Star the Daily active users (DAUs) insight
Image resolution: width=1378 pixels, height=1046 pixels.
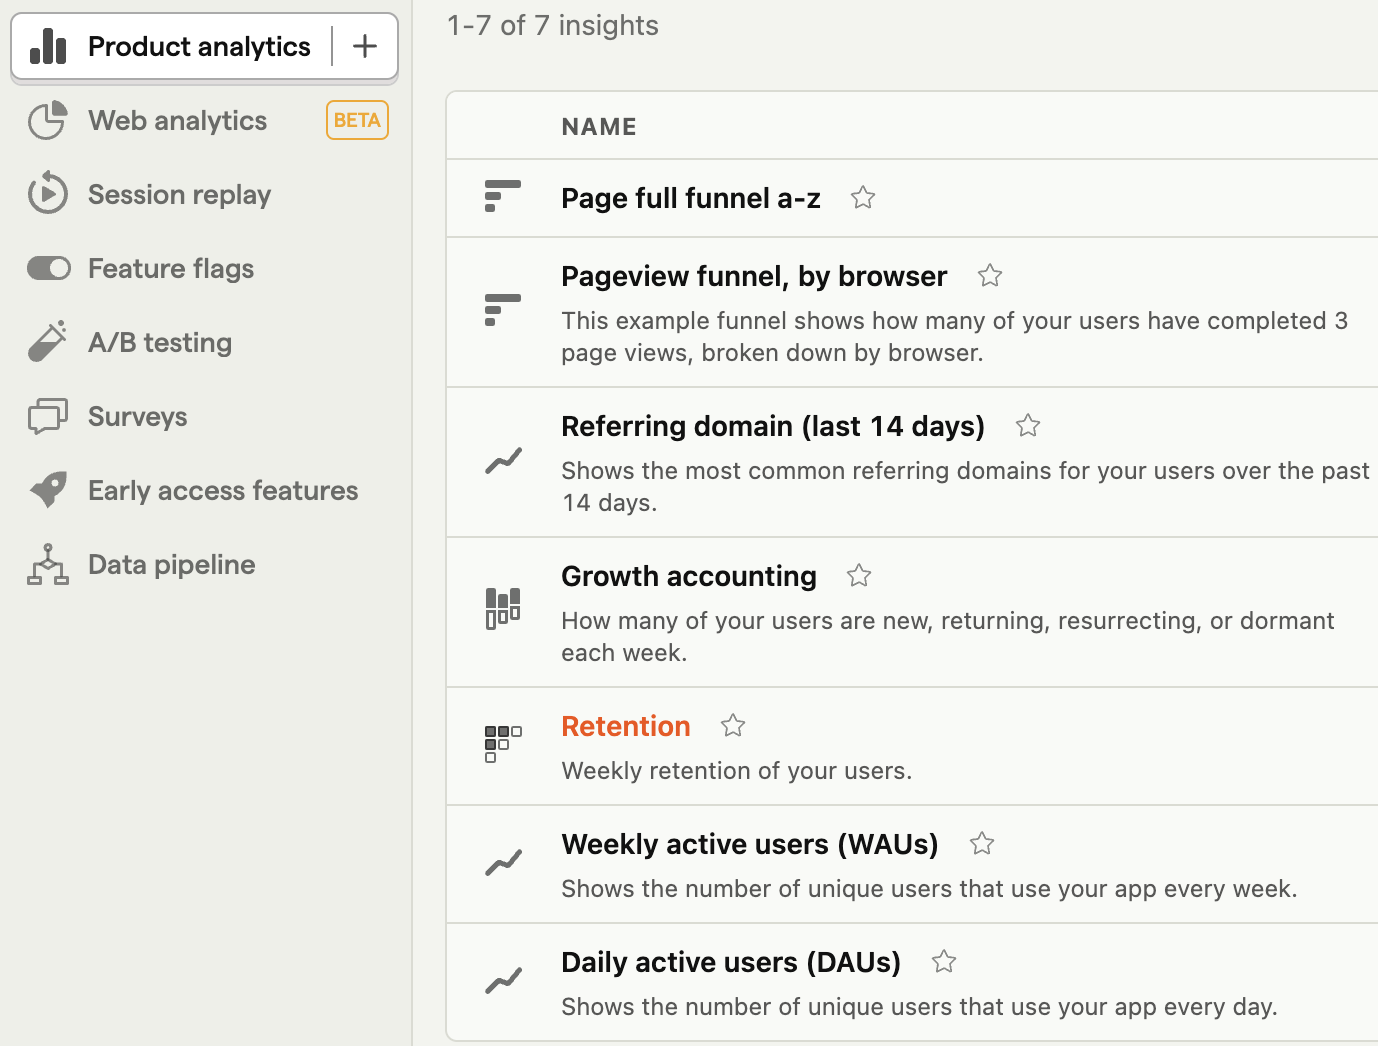944,961
